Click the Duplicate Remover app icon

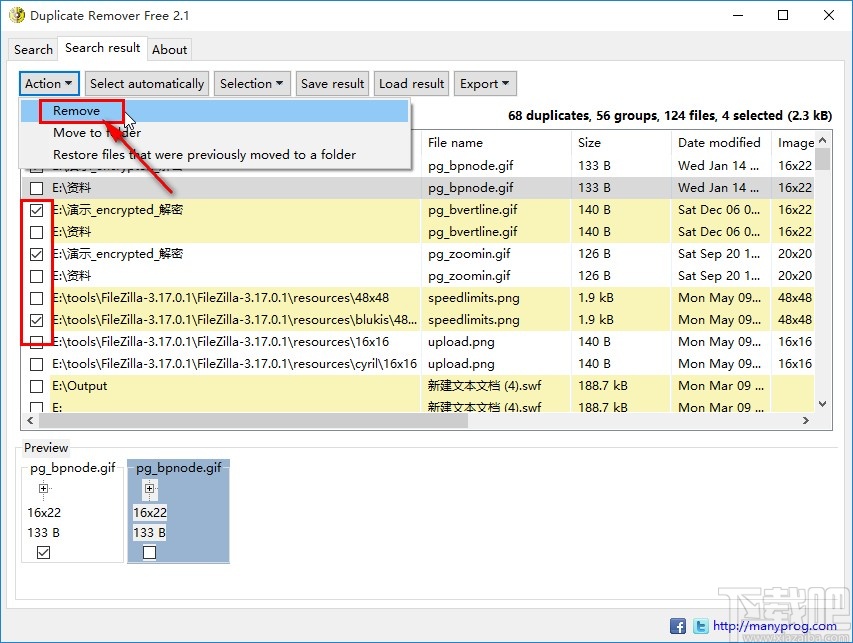tap(17, 15)
